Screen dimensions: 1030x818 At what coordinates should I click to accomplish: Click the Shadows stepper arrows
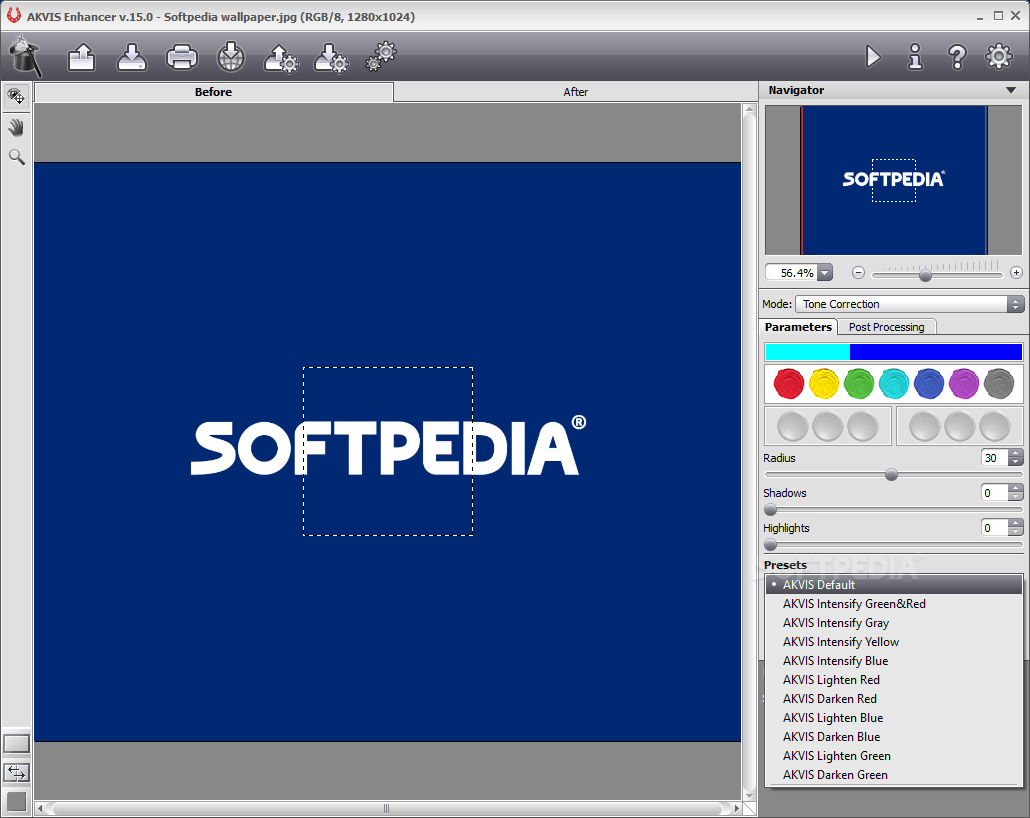pyautogui.click(x=1016, y=493)
